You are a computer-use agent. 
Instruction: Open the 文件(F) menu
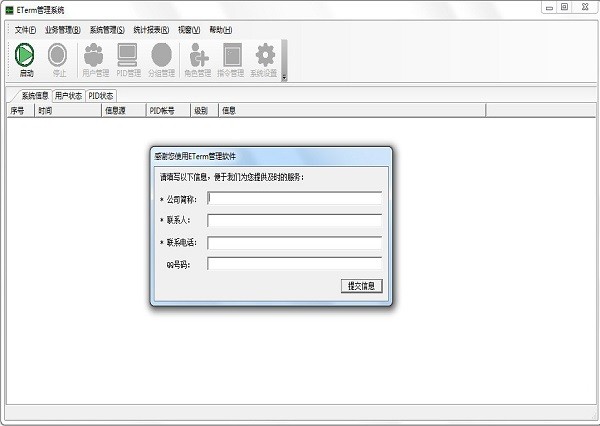point(26,30)
